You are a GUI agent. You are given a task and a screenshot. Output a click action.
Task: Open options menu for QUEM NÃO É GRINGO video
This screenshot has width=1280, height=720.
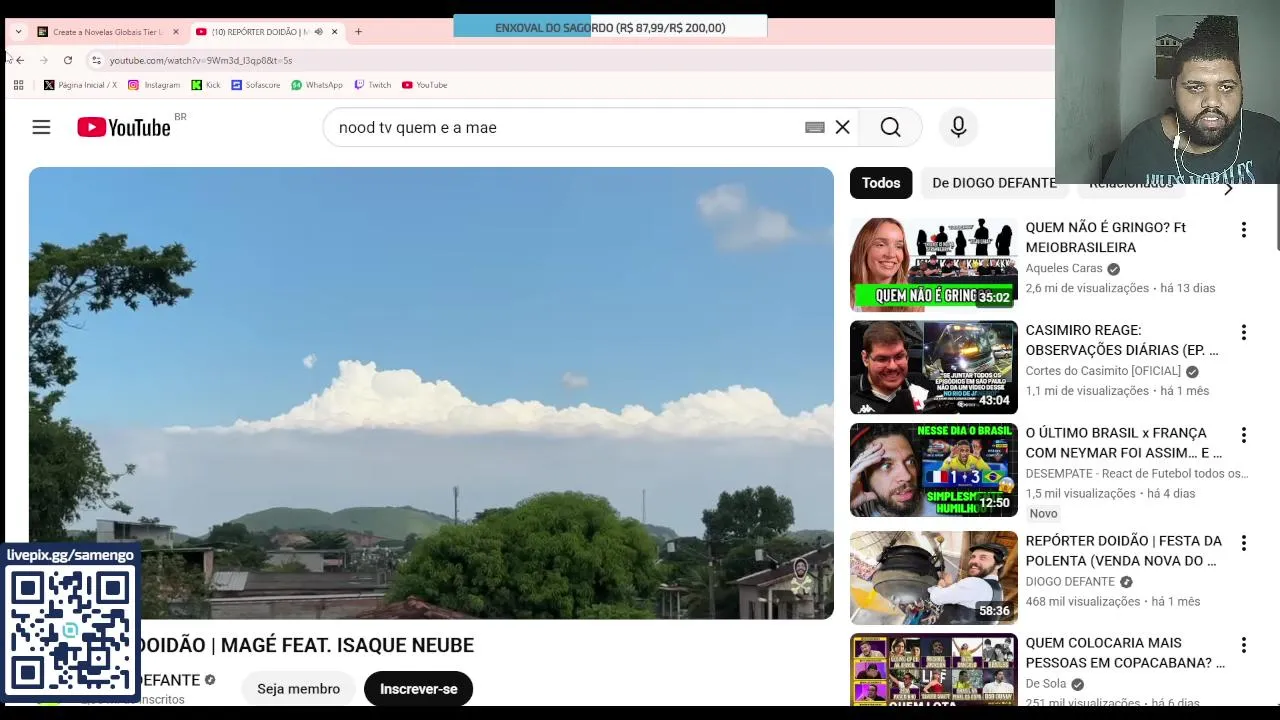click(x=1244, y=230)
